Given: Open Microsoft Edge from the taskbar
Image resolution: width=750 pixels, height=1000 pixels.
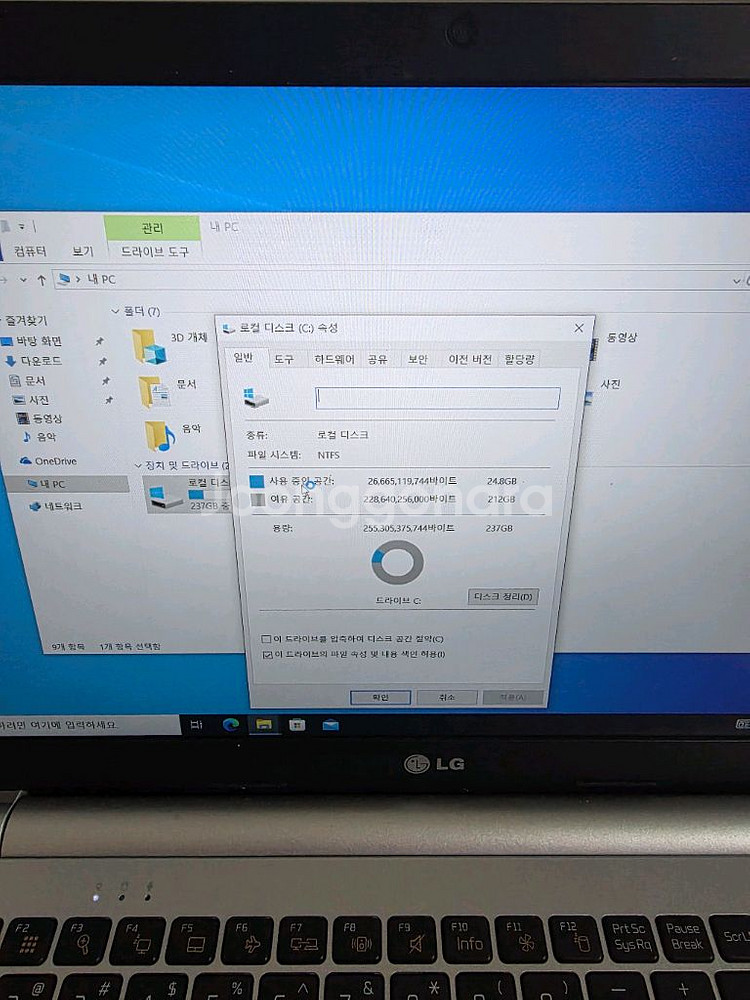Looking at the screenshot, I should [x=231, y=725].
